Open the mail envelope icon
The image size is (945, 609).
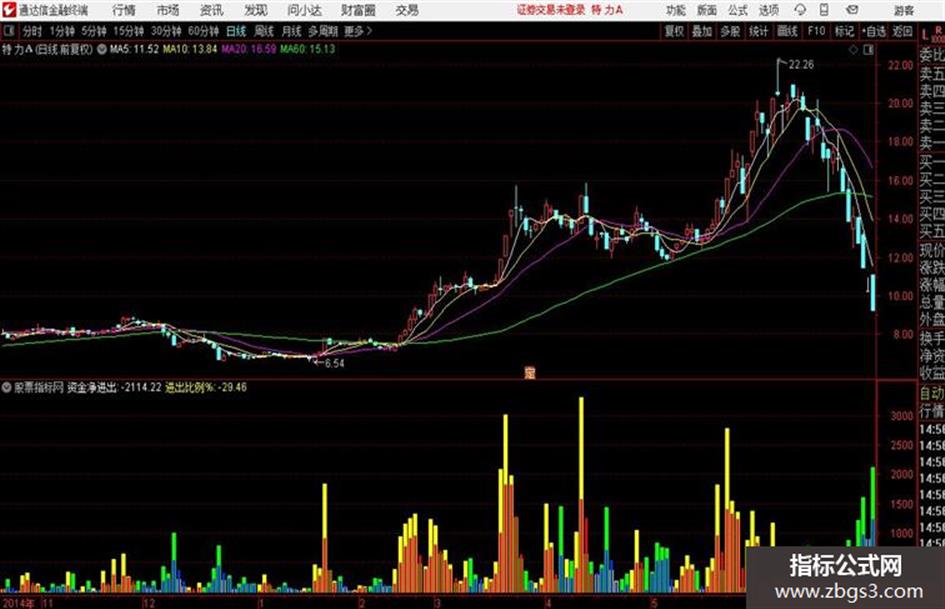[x=852, y=10]
